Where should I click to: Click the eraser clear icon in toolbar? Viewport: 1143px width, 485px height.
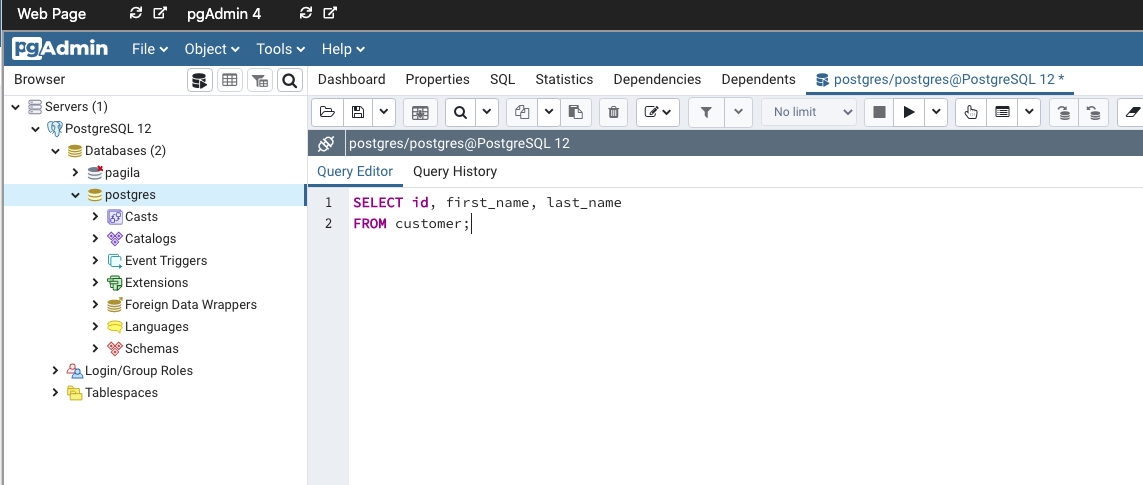(x=1132, y=112)
